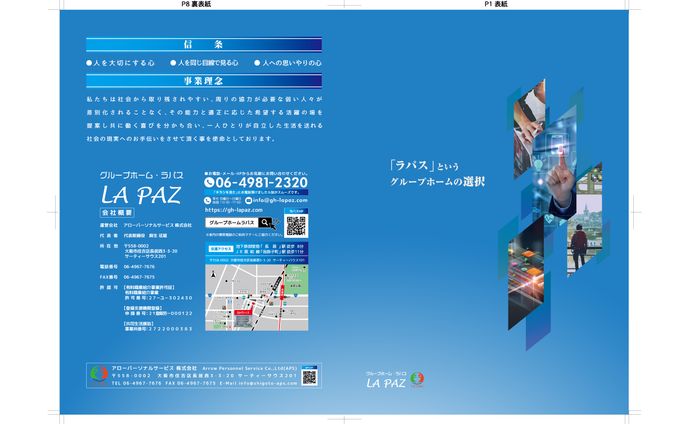Click the phone number 06-4981-2320
Image resolution: width=688 pixels, height=424 pixels.
point(262,182)
